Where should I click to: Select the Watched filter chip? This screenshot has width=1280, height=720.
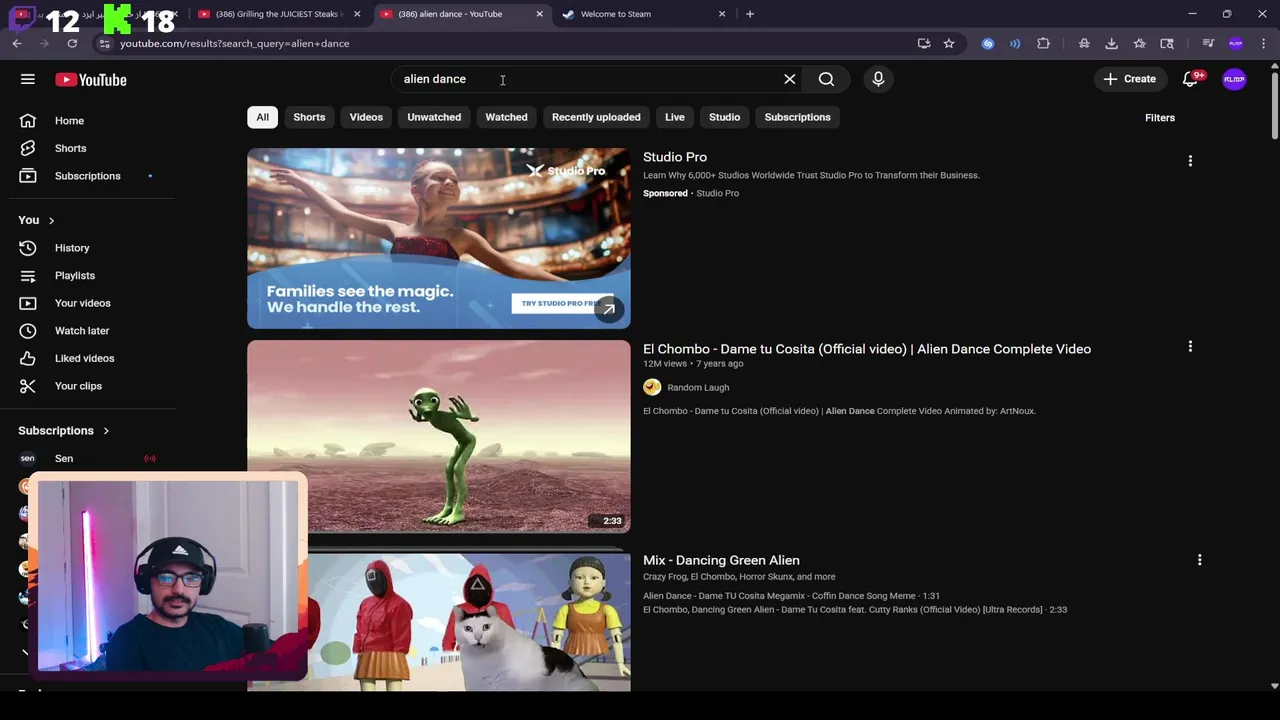(x=506, y=117)
